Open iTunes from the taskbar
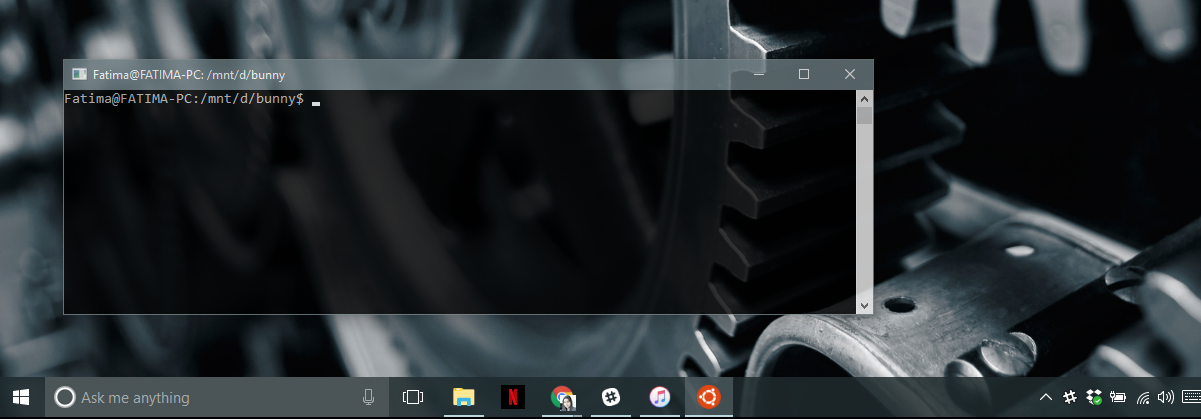 coord(660,397)
